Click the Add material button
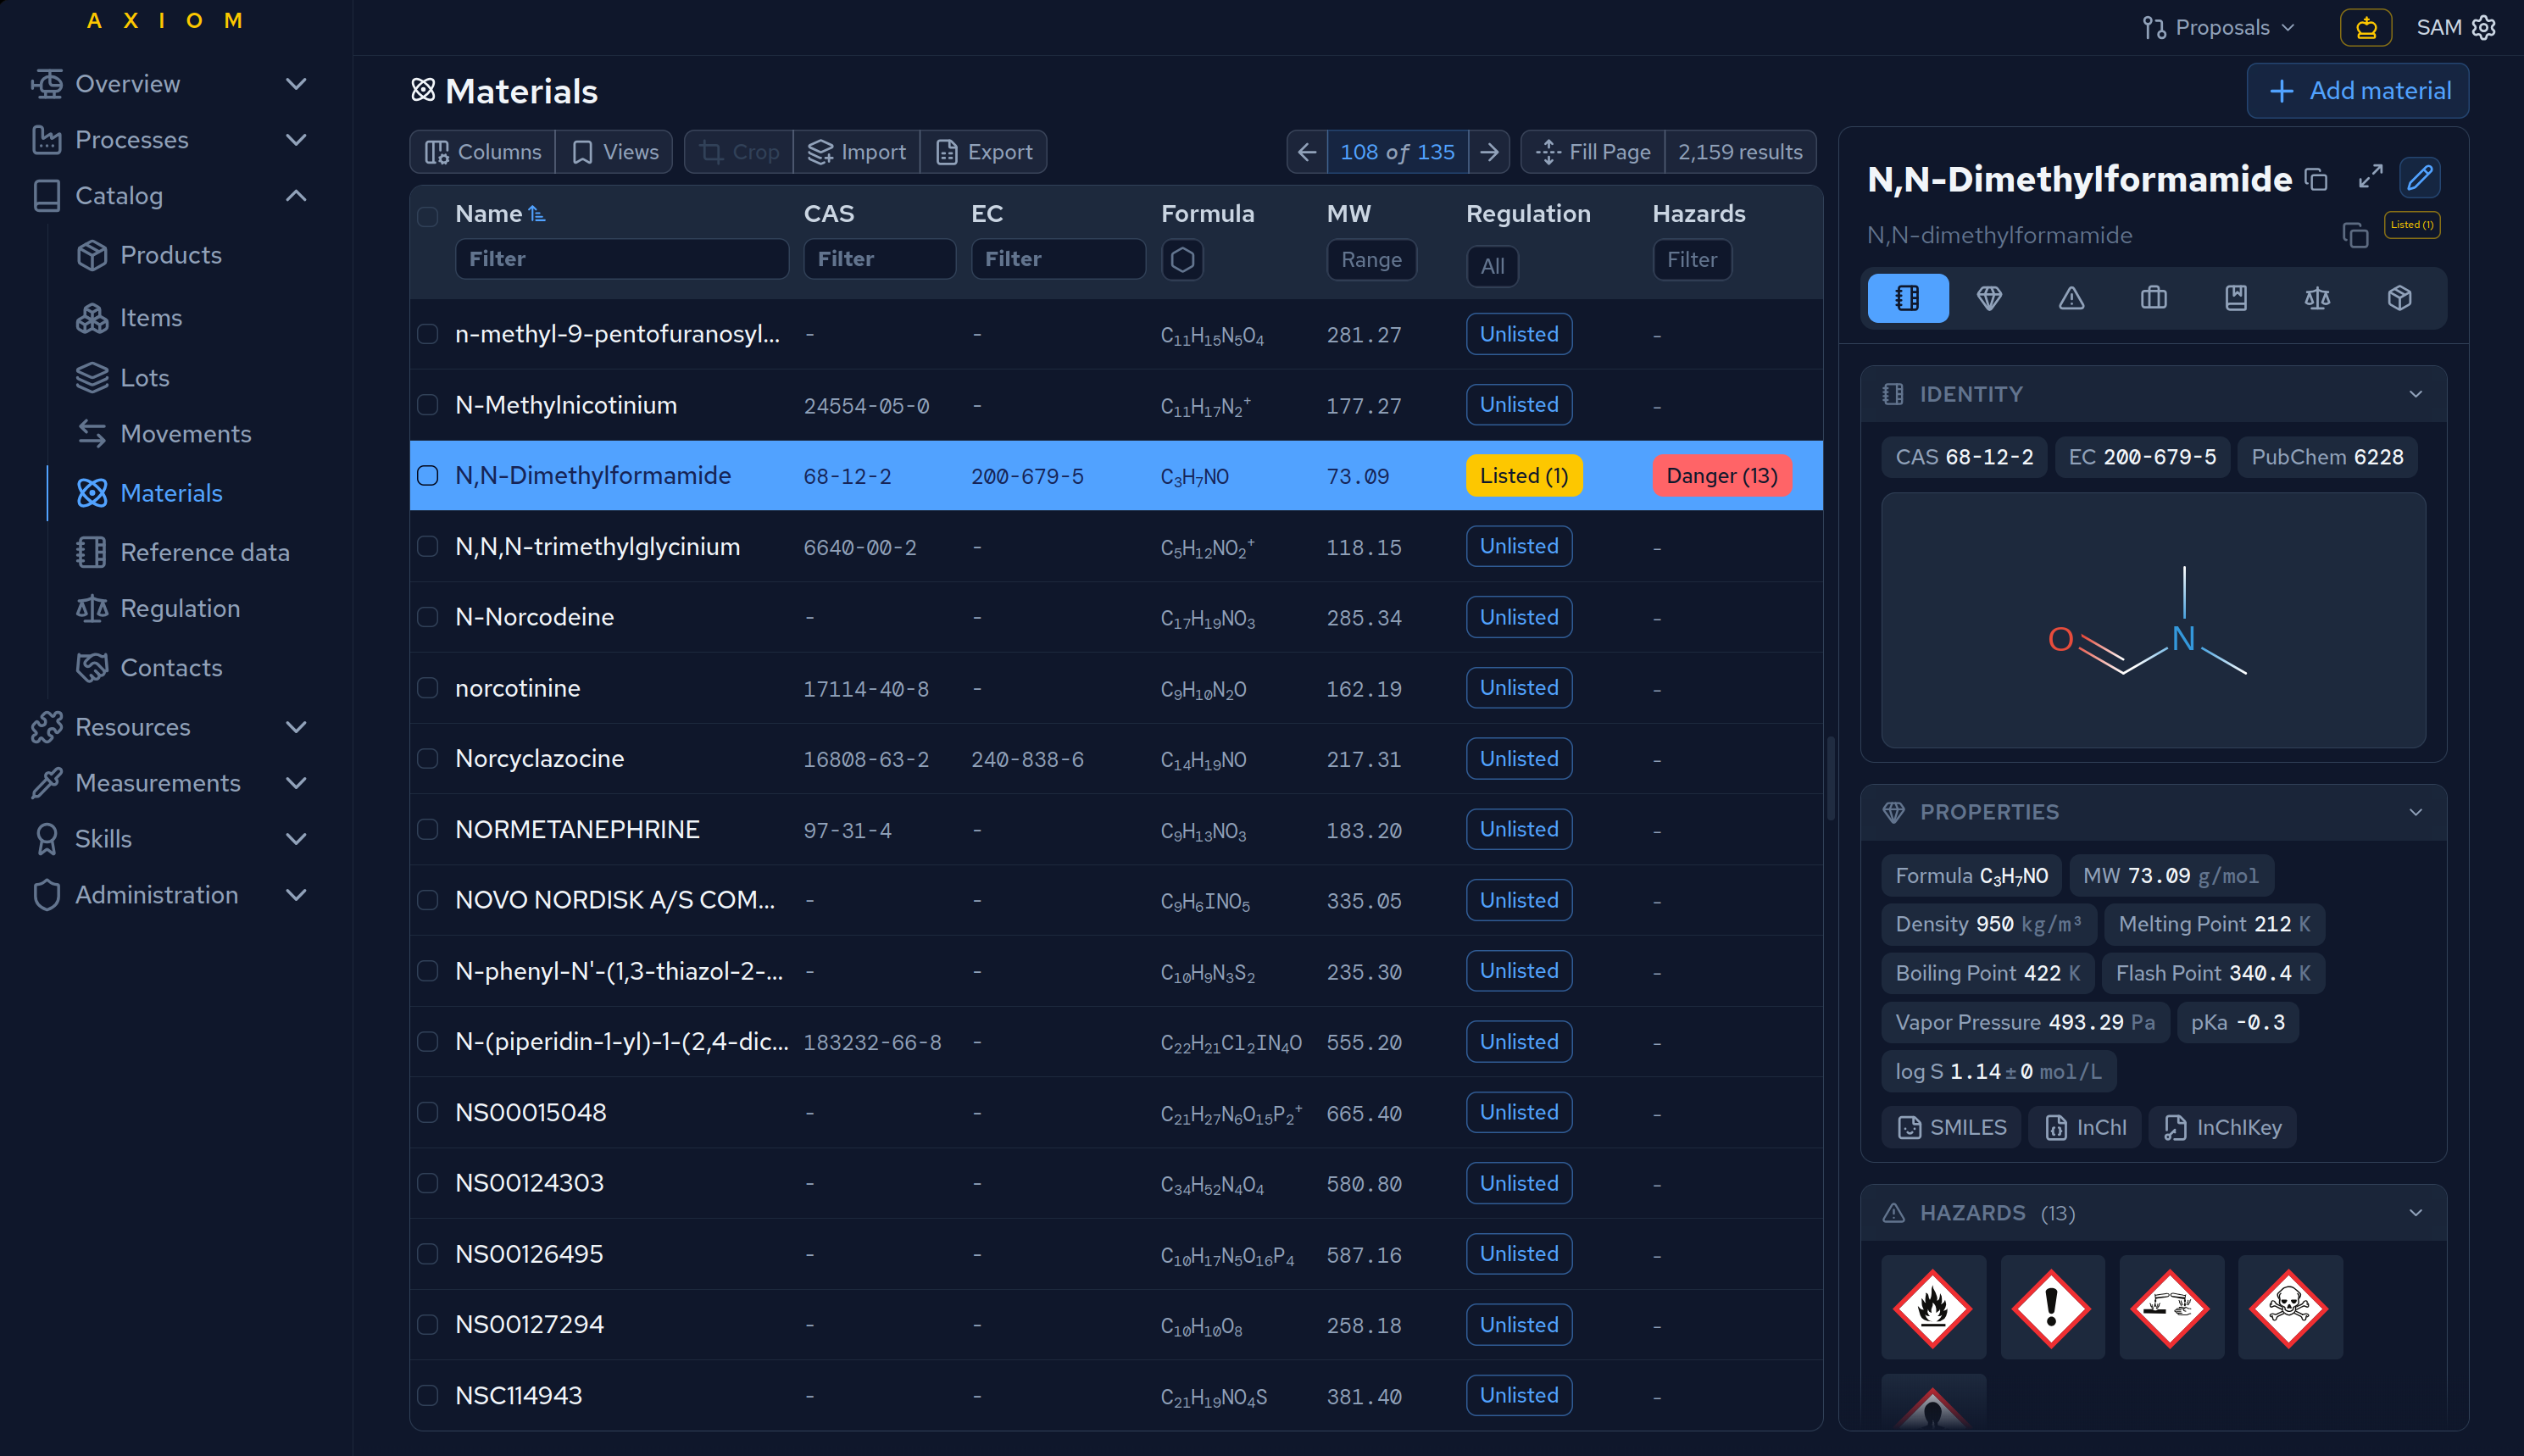Image resolution: width=2524 pixels, height=1456 pixels. [x=2356, y=90]
